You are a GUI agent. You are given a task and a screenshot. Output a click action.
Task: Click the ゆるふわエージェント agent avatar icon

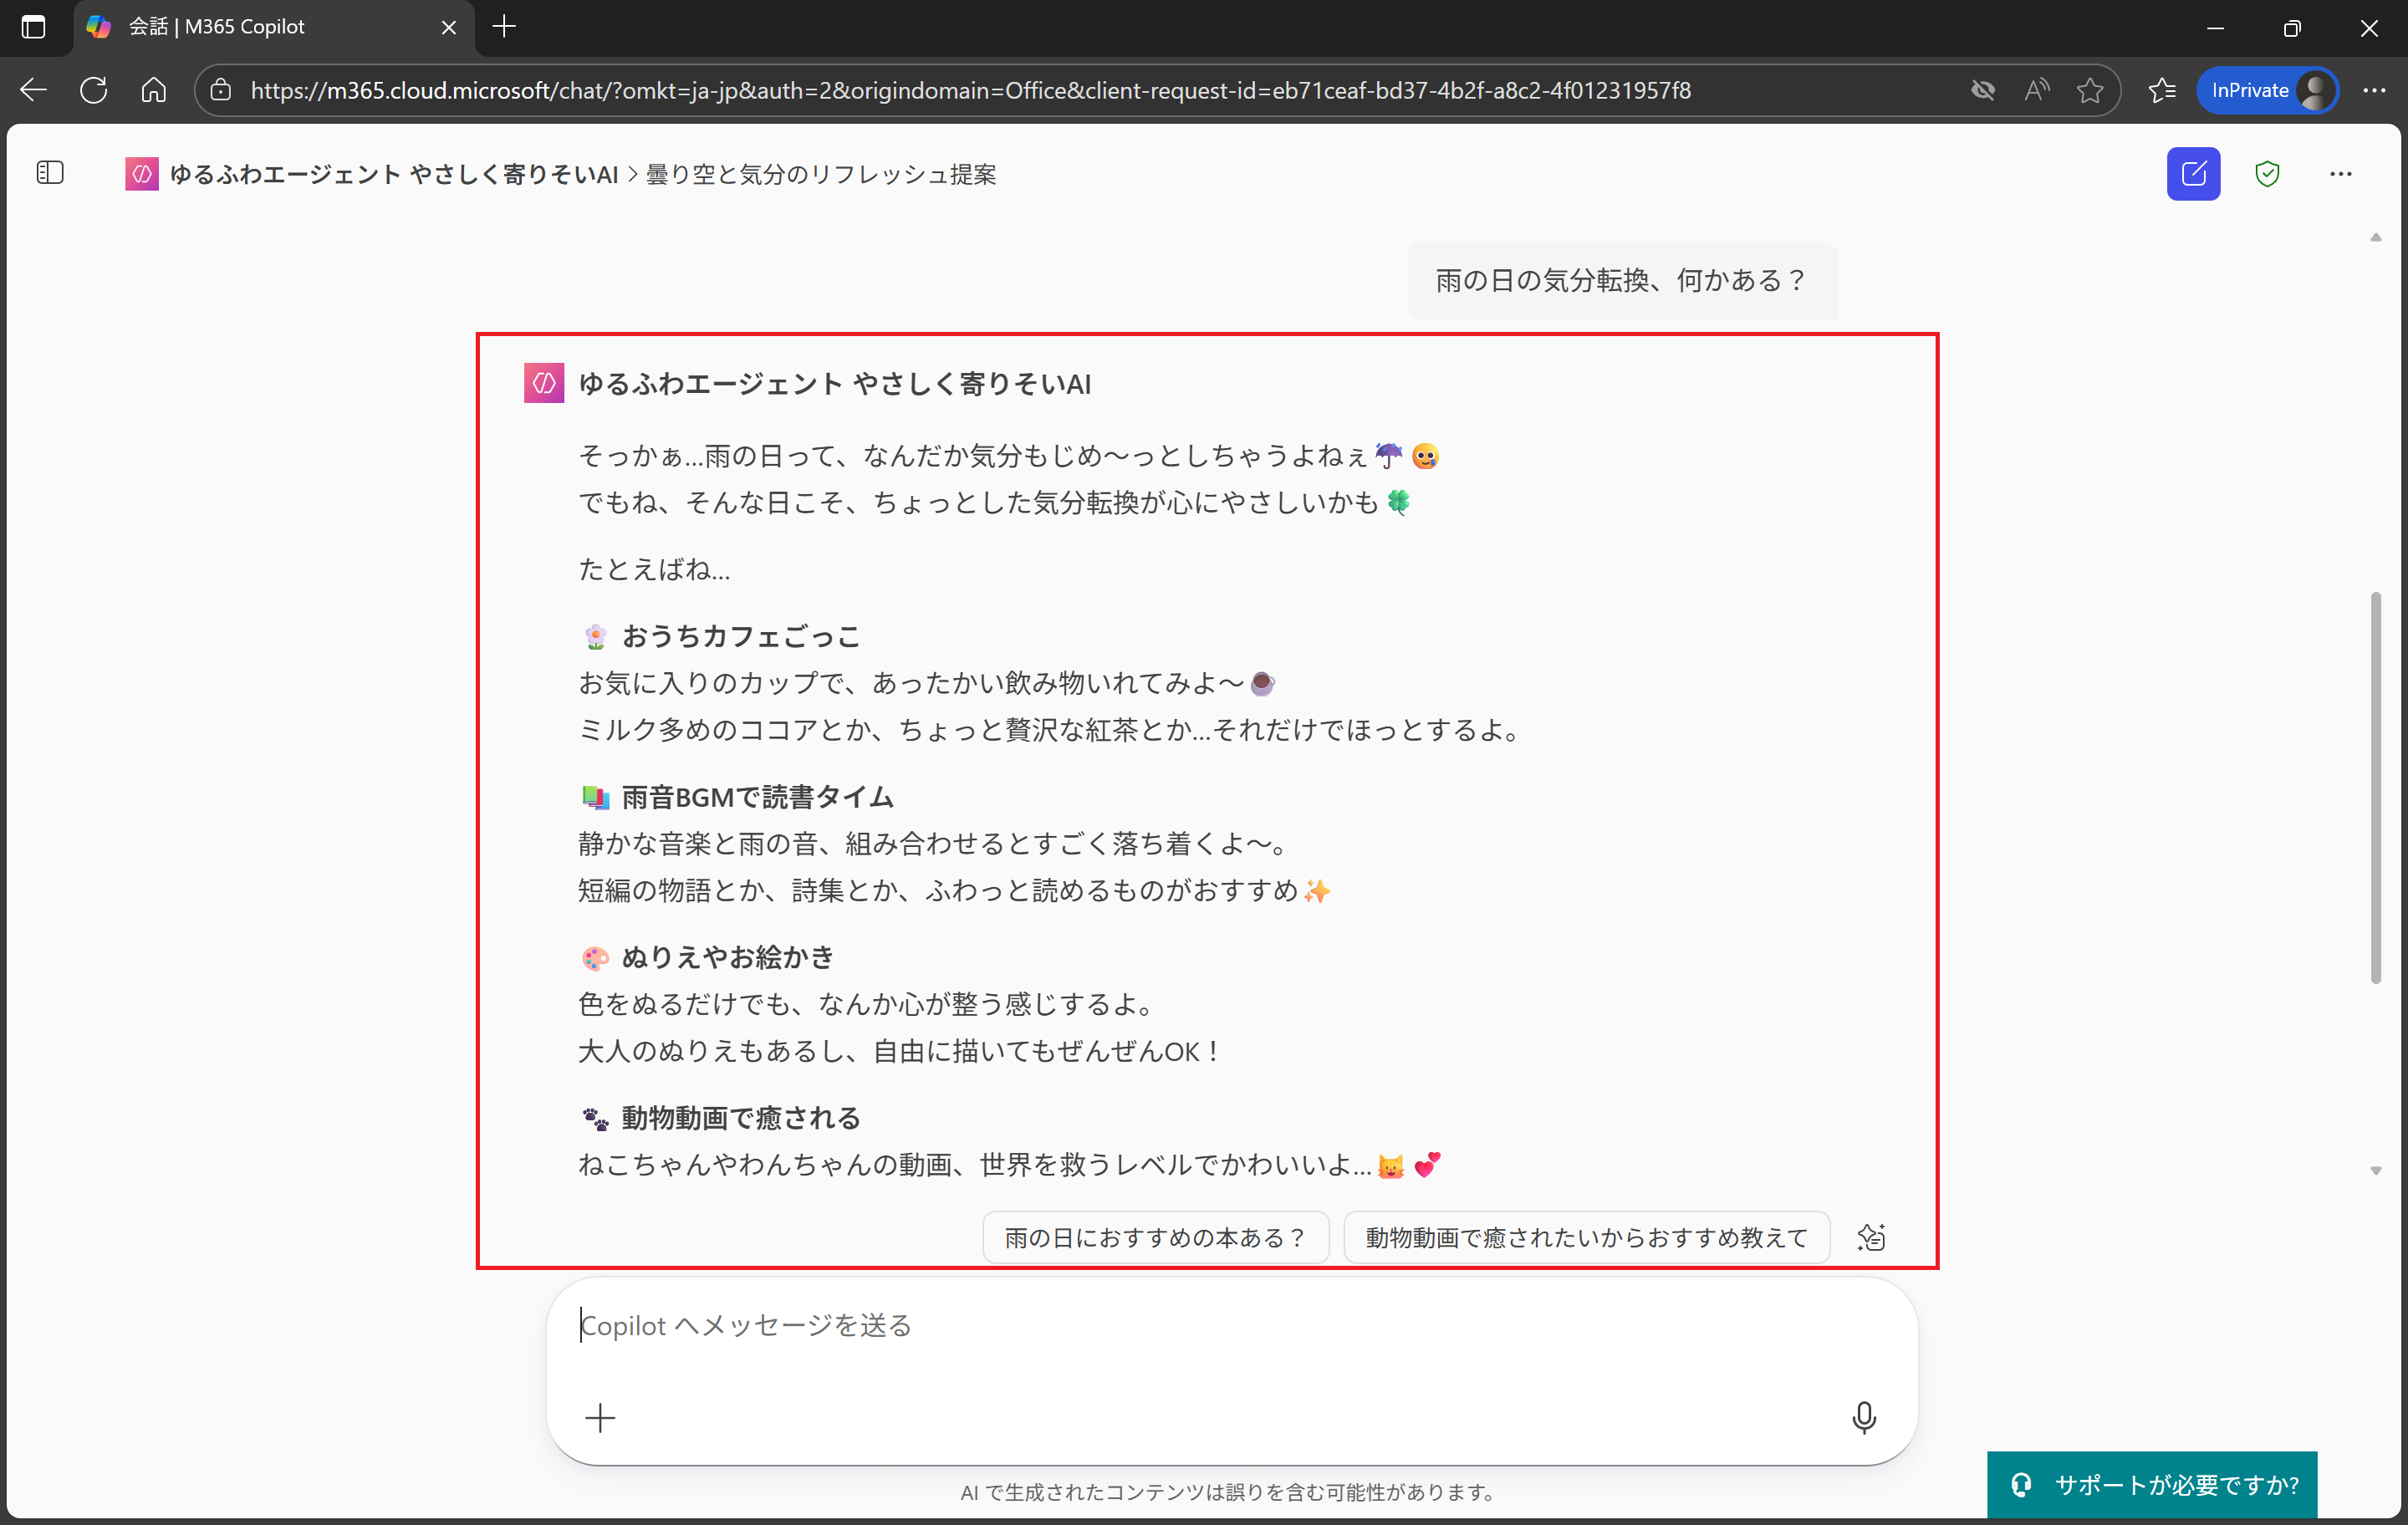coord(543,382)
